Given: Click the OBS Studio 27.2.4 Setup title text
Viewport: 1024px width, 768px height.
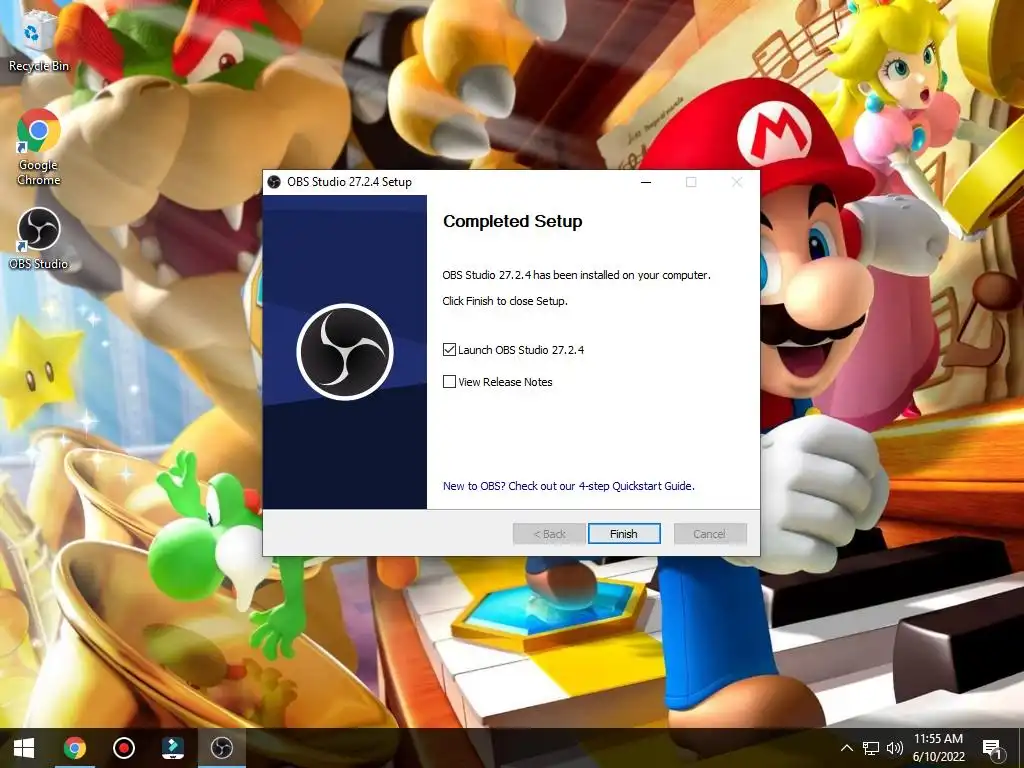Looking at the screenshot, I should pos(349,182).
